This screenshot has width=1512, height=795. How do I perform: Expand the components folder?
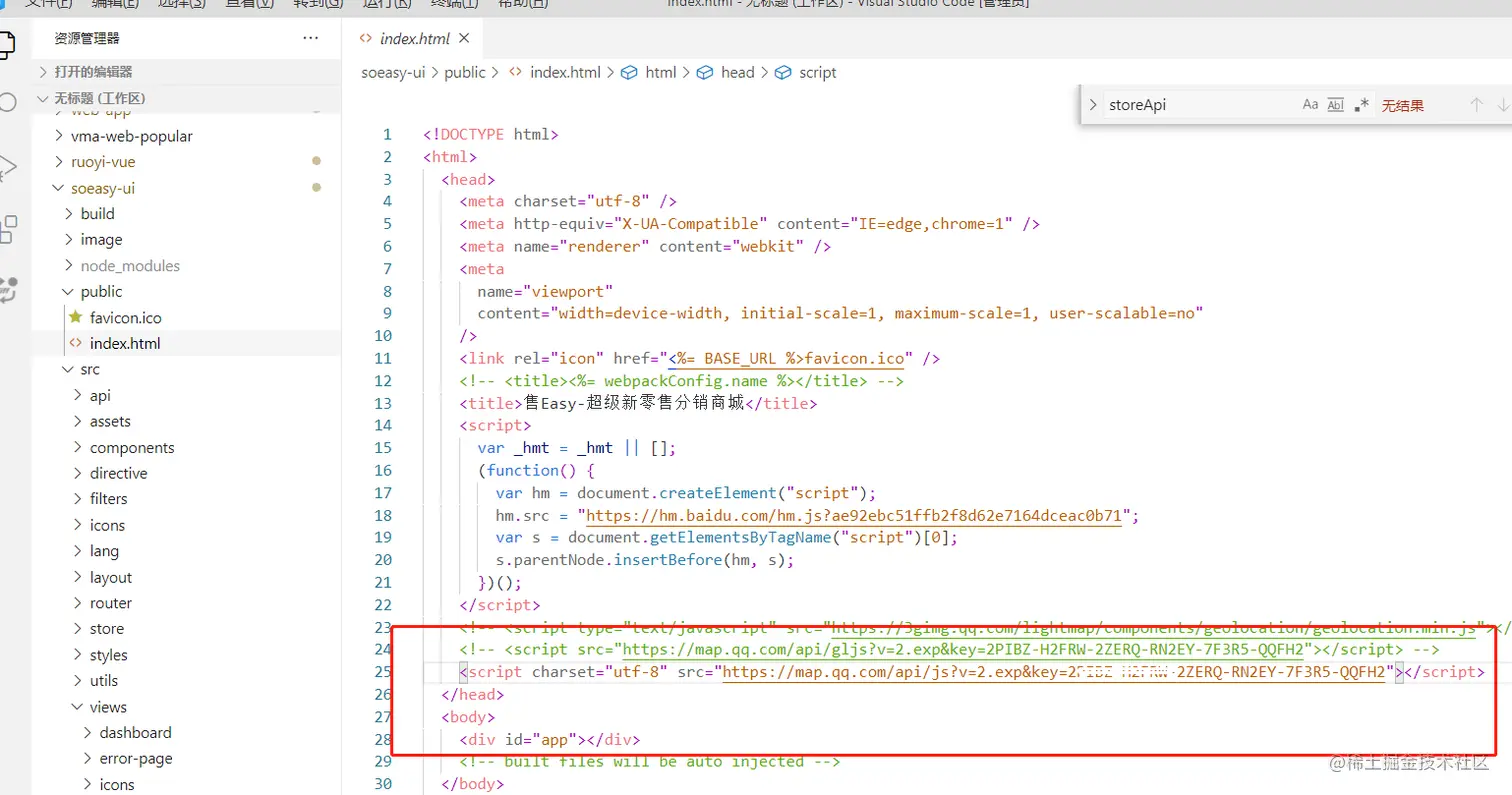pos(78,447)
